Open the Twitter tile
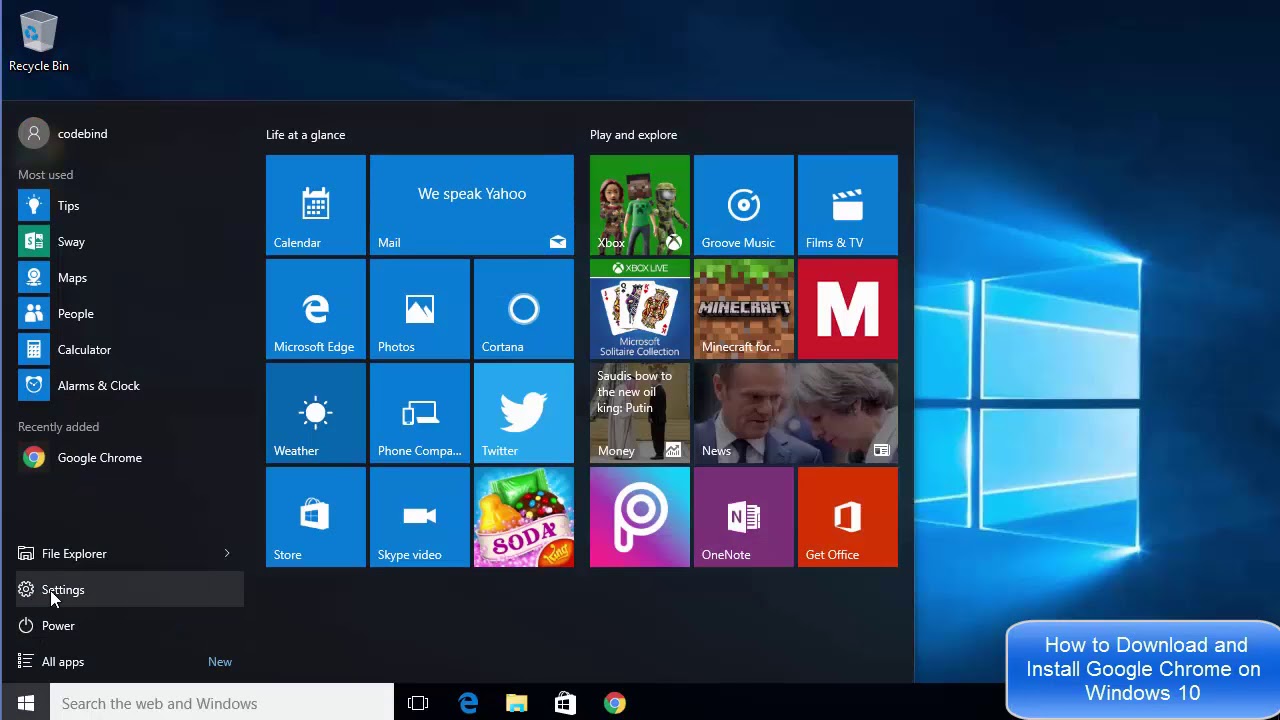Image resolution: width=1280 pixels, height=720 pixels. coord(524,413)
